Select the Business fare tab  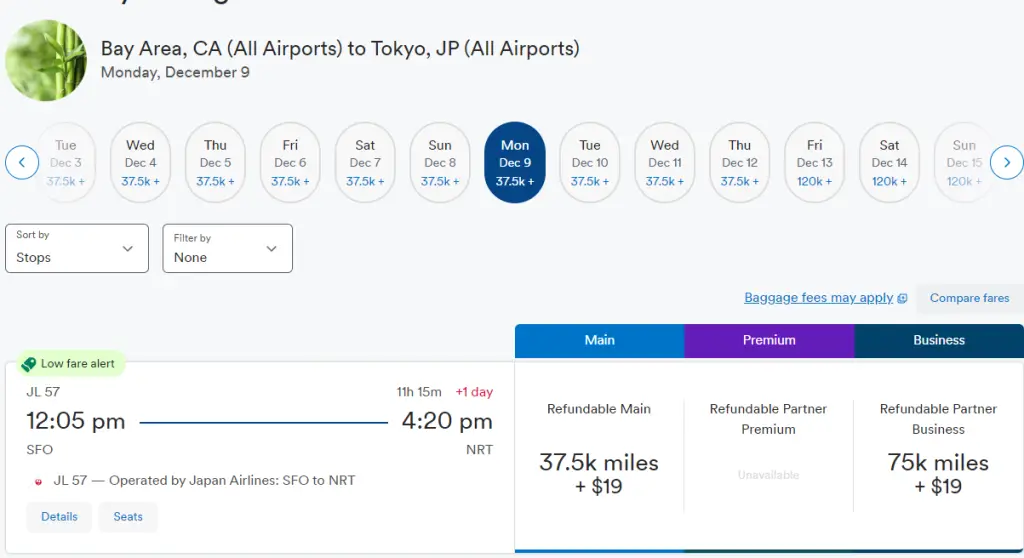tap(939, 340)
